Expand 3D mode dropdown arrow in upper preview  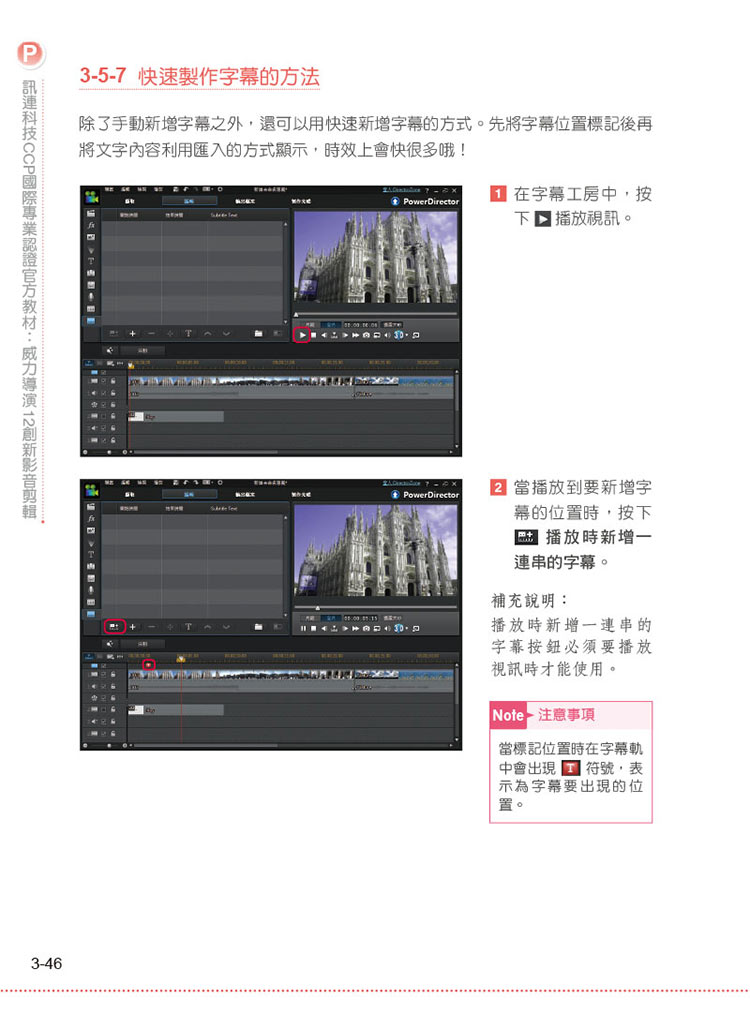(x=405, y=334)
